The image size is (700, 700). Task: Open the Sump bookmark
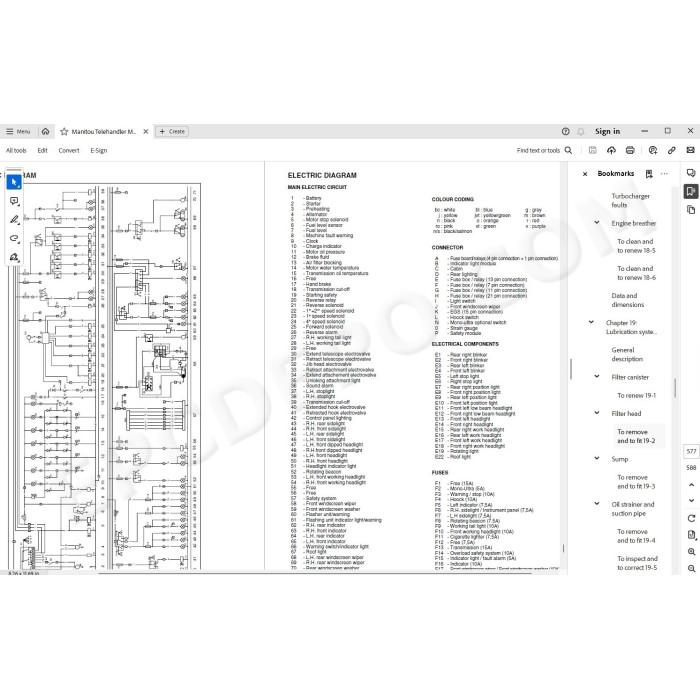[x=620, y=459]
